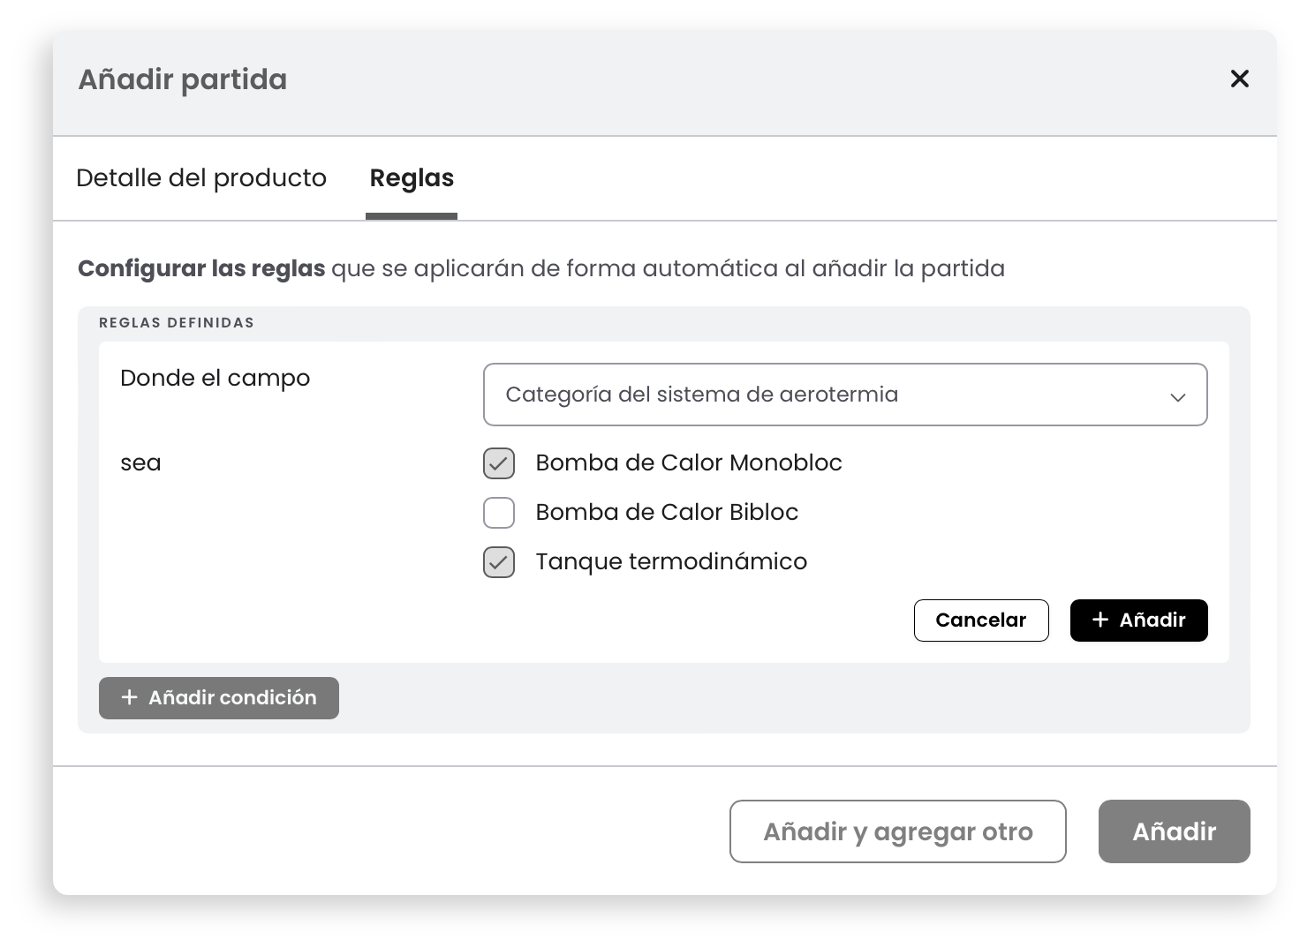This screenshot has height=948, width=1306.
Task: Click black + Añadir rule button
Action: point(1139,620)
